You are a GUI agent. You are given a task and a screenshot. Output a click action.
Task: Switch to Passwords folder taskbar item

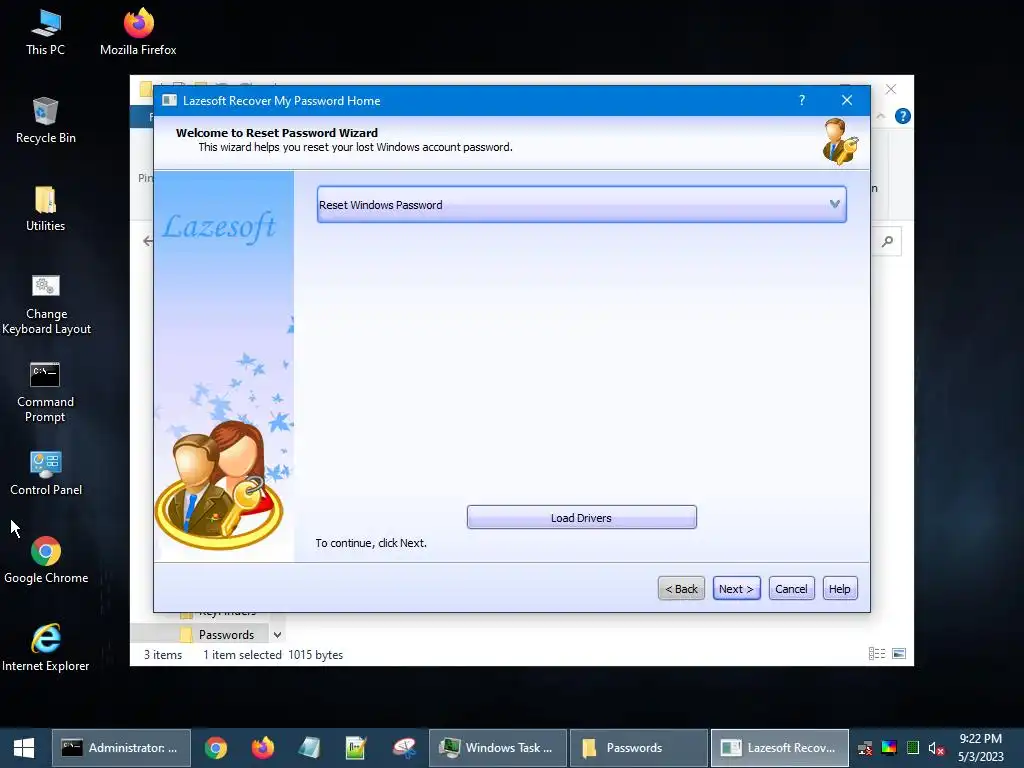(639, 748)
